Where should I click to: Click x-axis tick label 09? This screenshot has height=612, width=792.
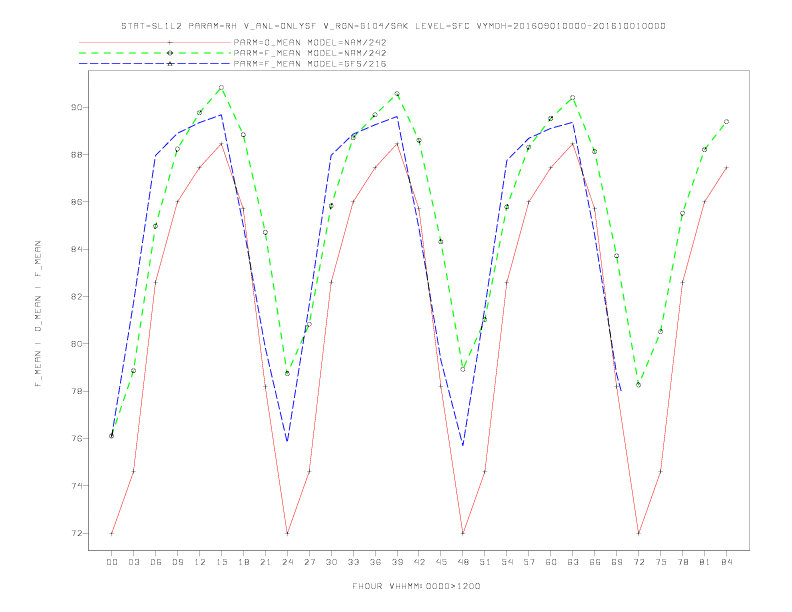[177, 562]
